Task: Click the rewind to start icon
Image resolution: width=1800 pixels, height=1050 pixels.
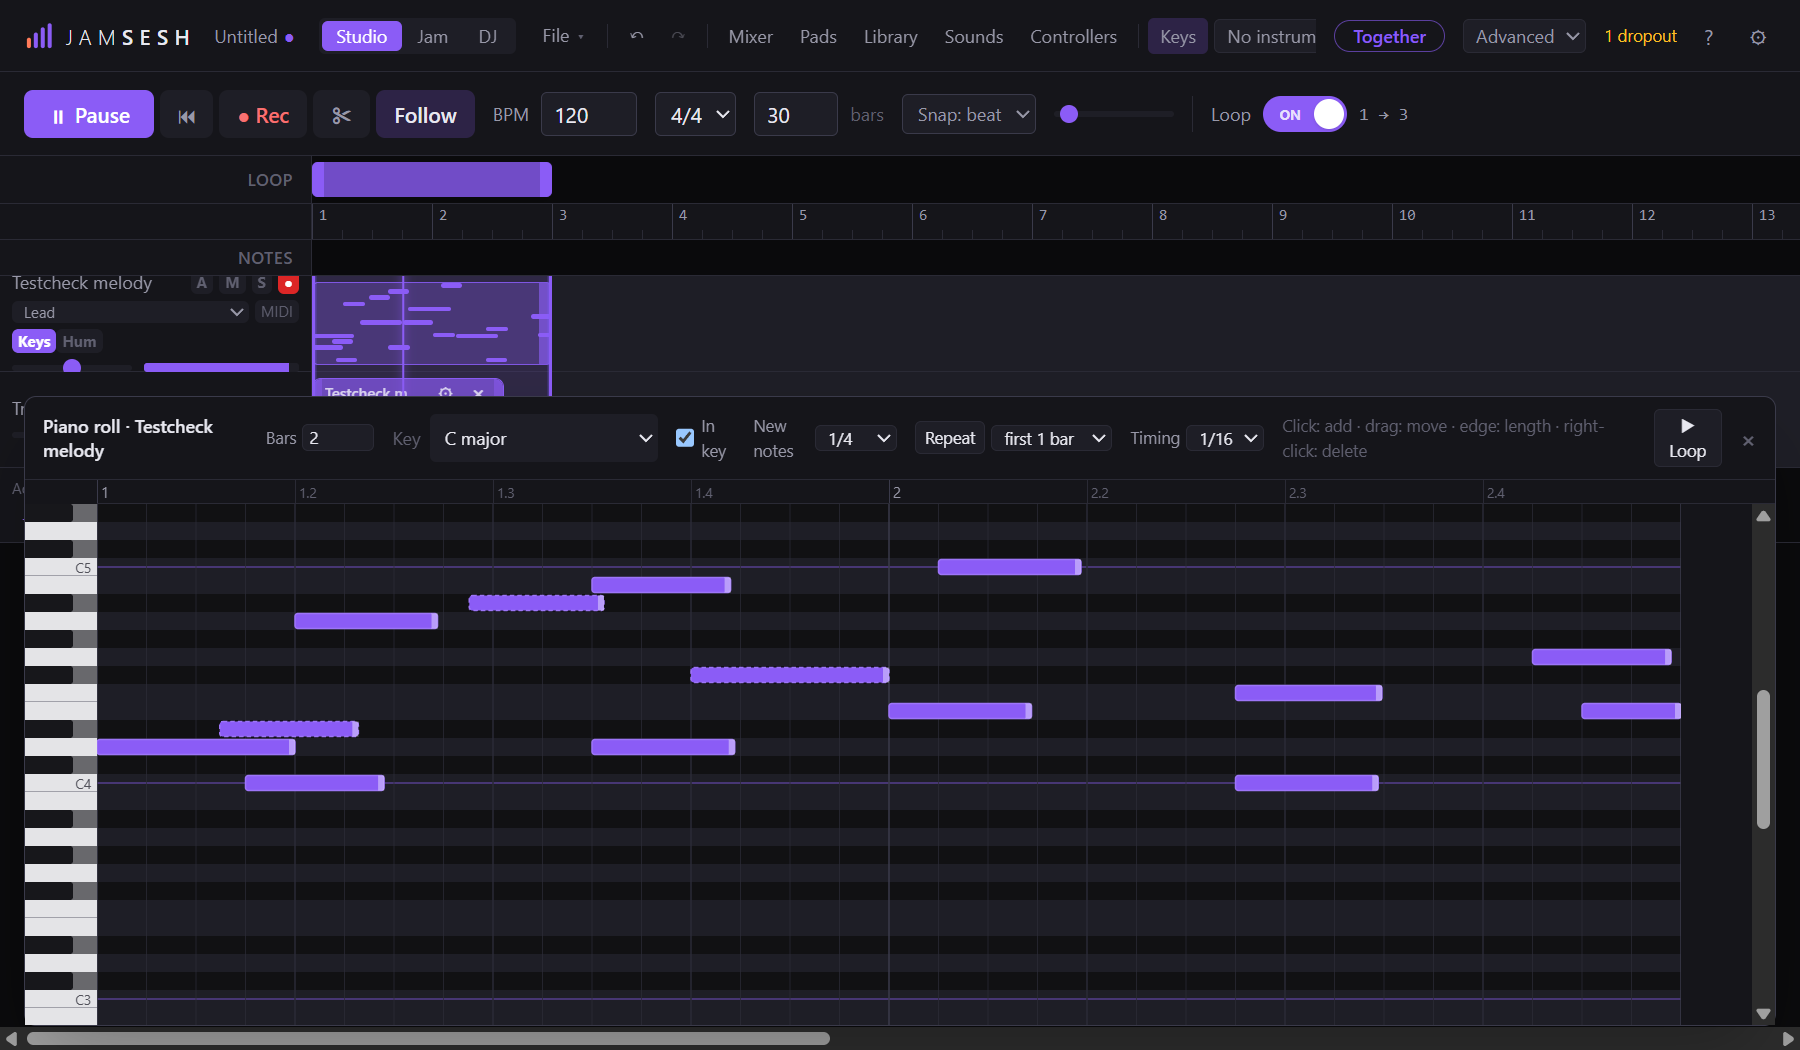Action: [186, 115]
